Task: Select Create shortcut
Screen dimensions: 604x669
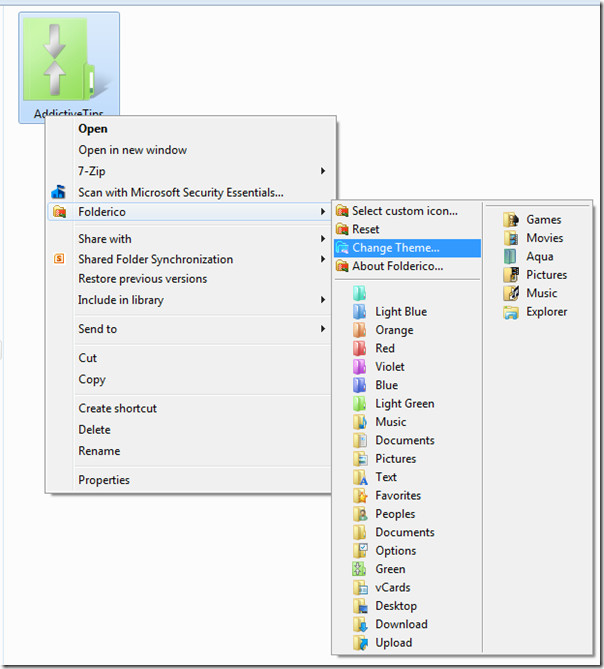Action: click(117, 408)
